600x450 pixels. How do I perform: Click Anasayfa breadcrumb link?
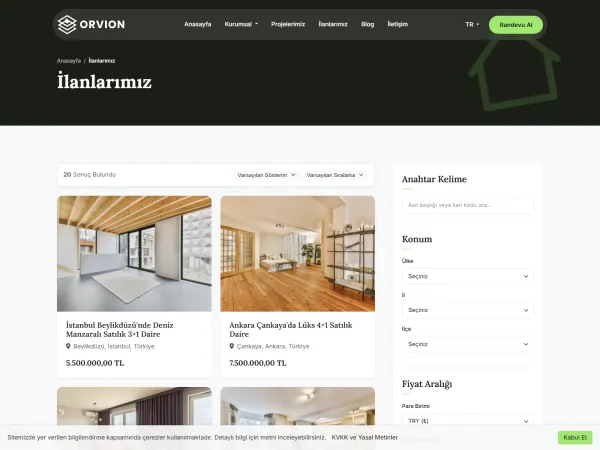[69, 61]
